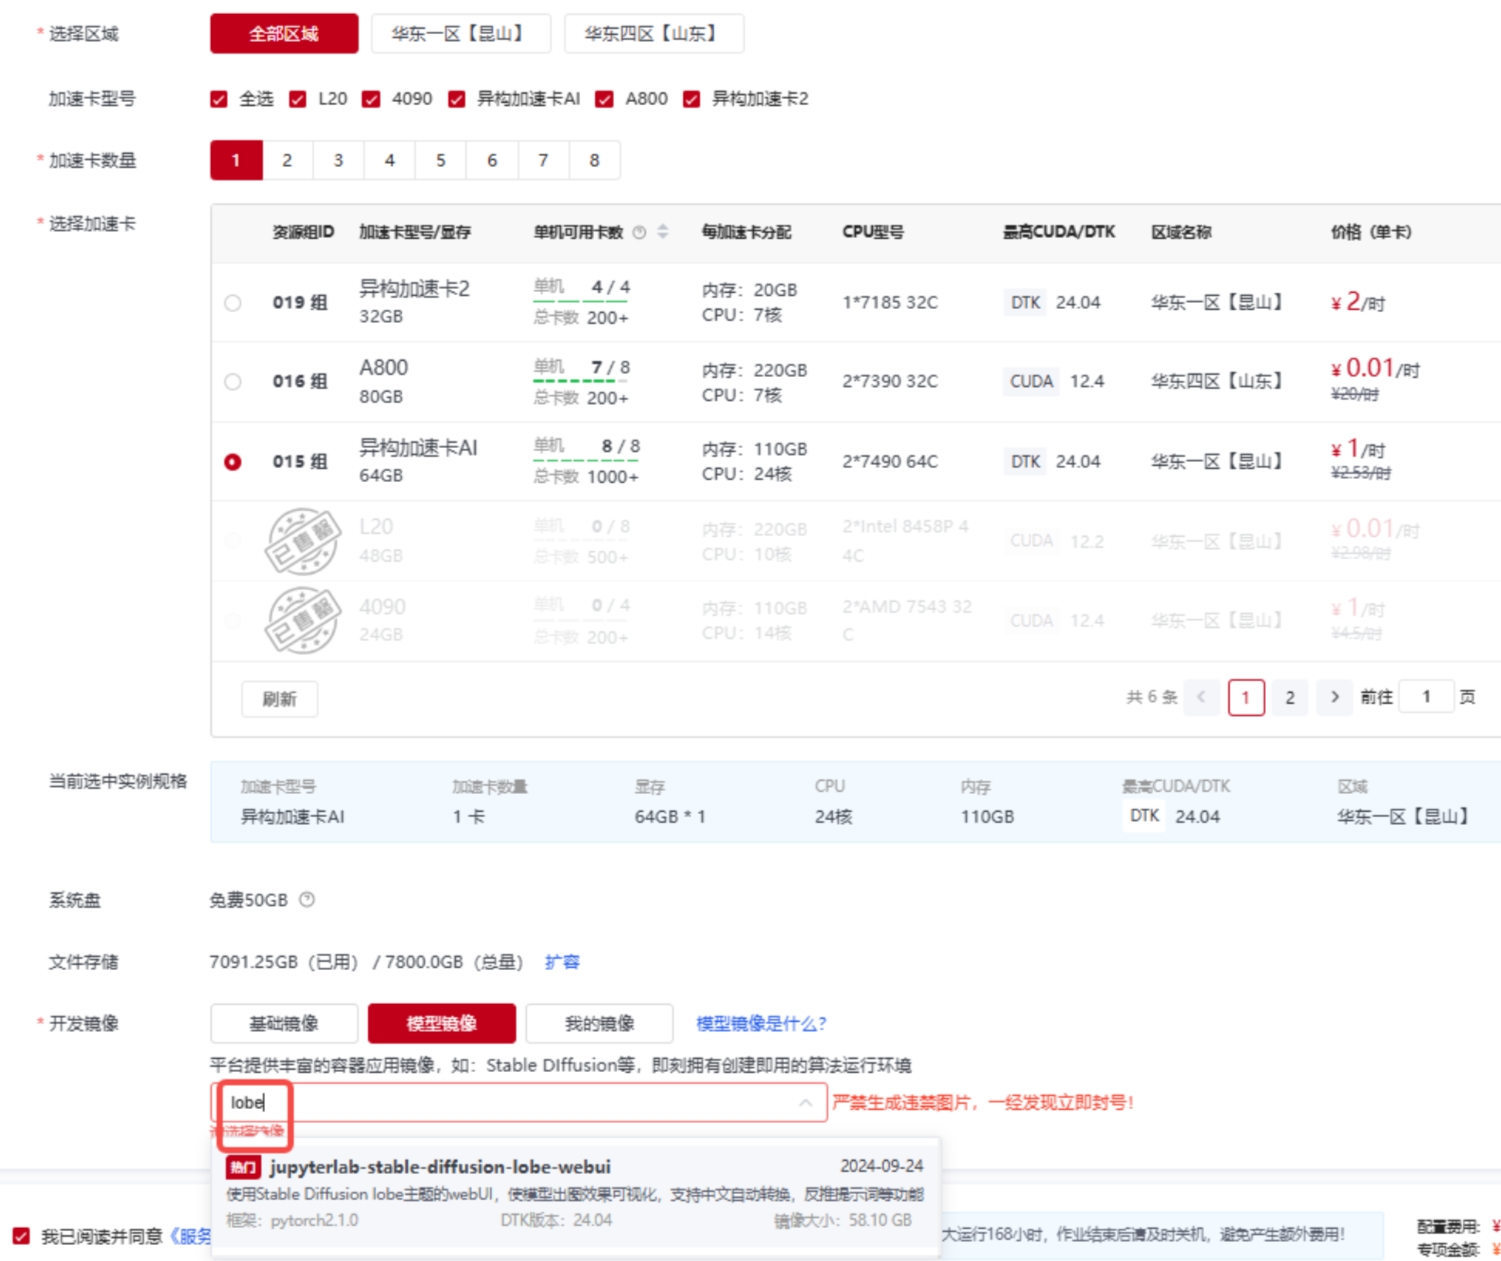Viewport: 1501px width, 1261px height.
Task: Select the jupyterlab-stable-diffusion-lobe-webui image option
Action: click(440, 1167)
